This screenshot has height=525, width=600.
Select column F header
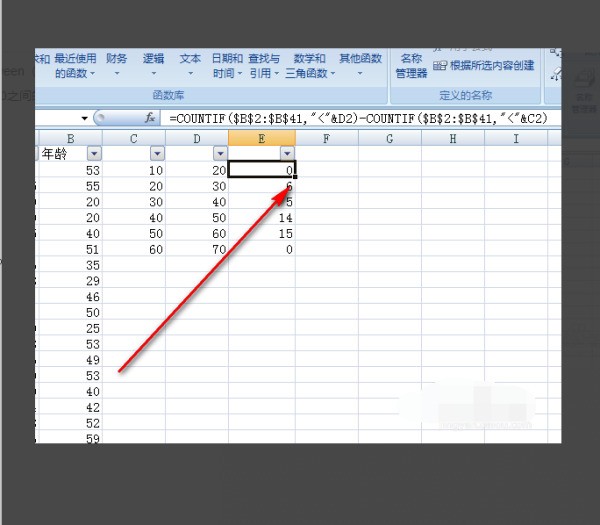[326, 138]
